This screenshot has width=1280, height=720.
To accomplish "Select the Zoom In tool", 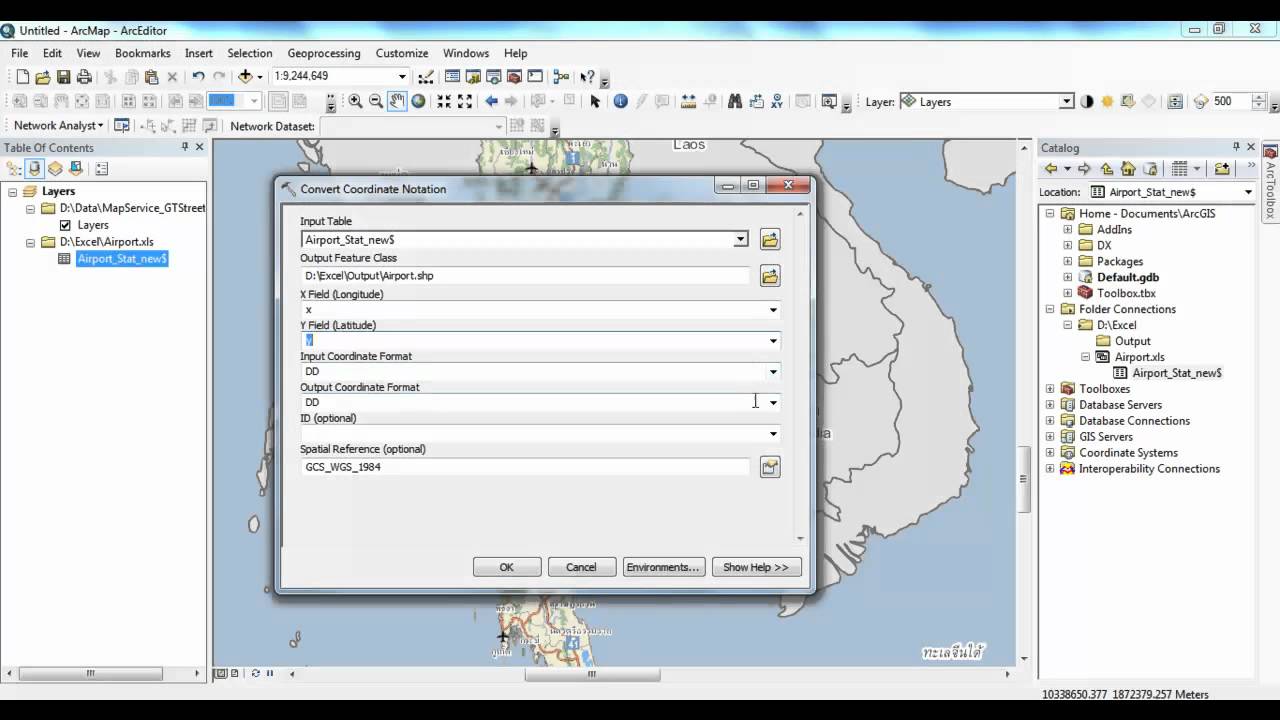I will coord(355,101).
